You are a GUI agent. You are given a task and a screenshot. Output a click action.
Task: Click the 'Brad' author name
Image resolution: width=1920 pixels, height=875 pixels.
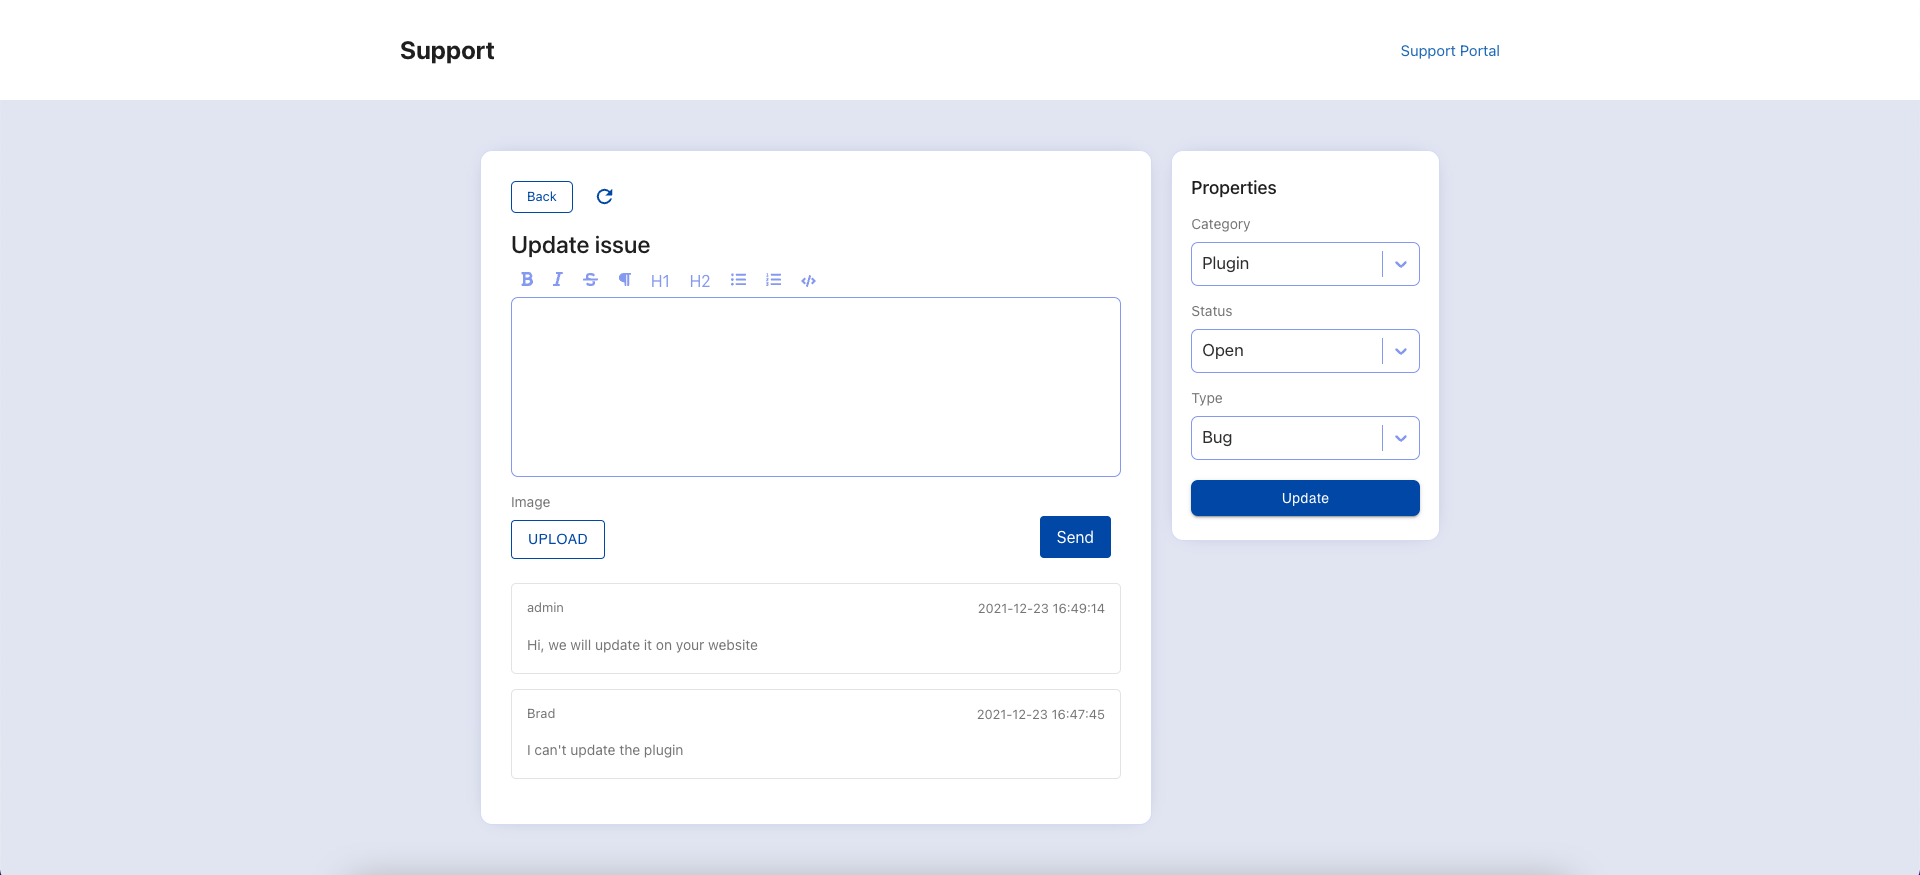(x=541, y=714)
